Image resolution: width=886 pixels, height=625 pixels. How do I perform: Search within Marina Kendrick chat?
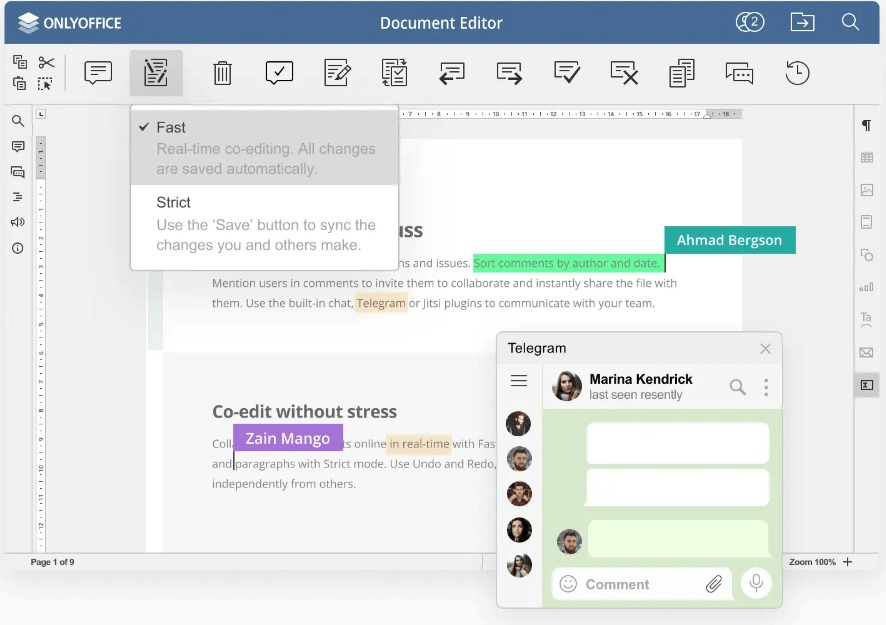click(x=737, y=387)
